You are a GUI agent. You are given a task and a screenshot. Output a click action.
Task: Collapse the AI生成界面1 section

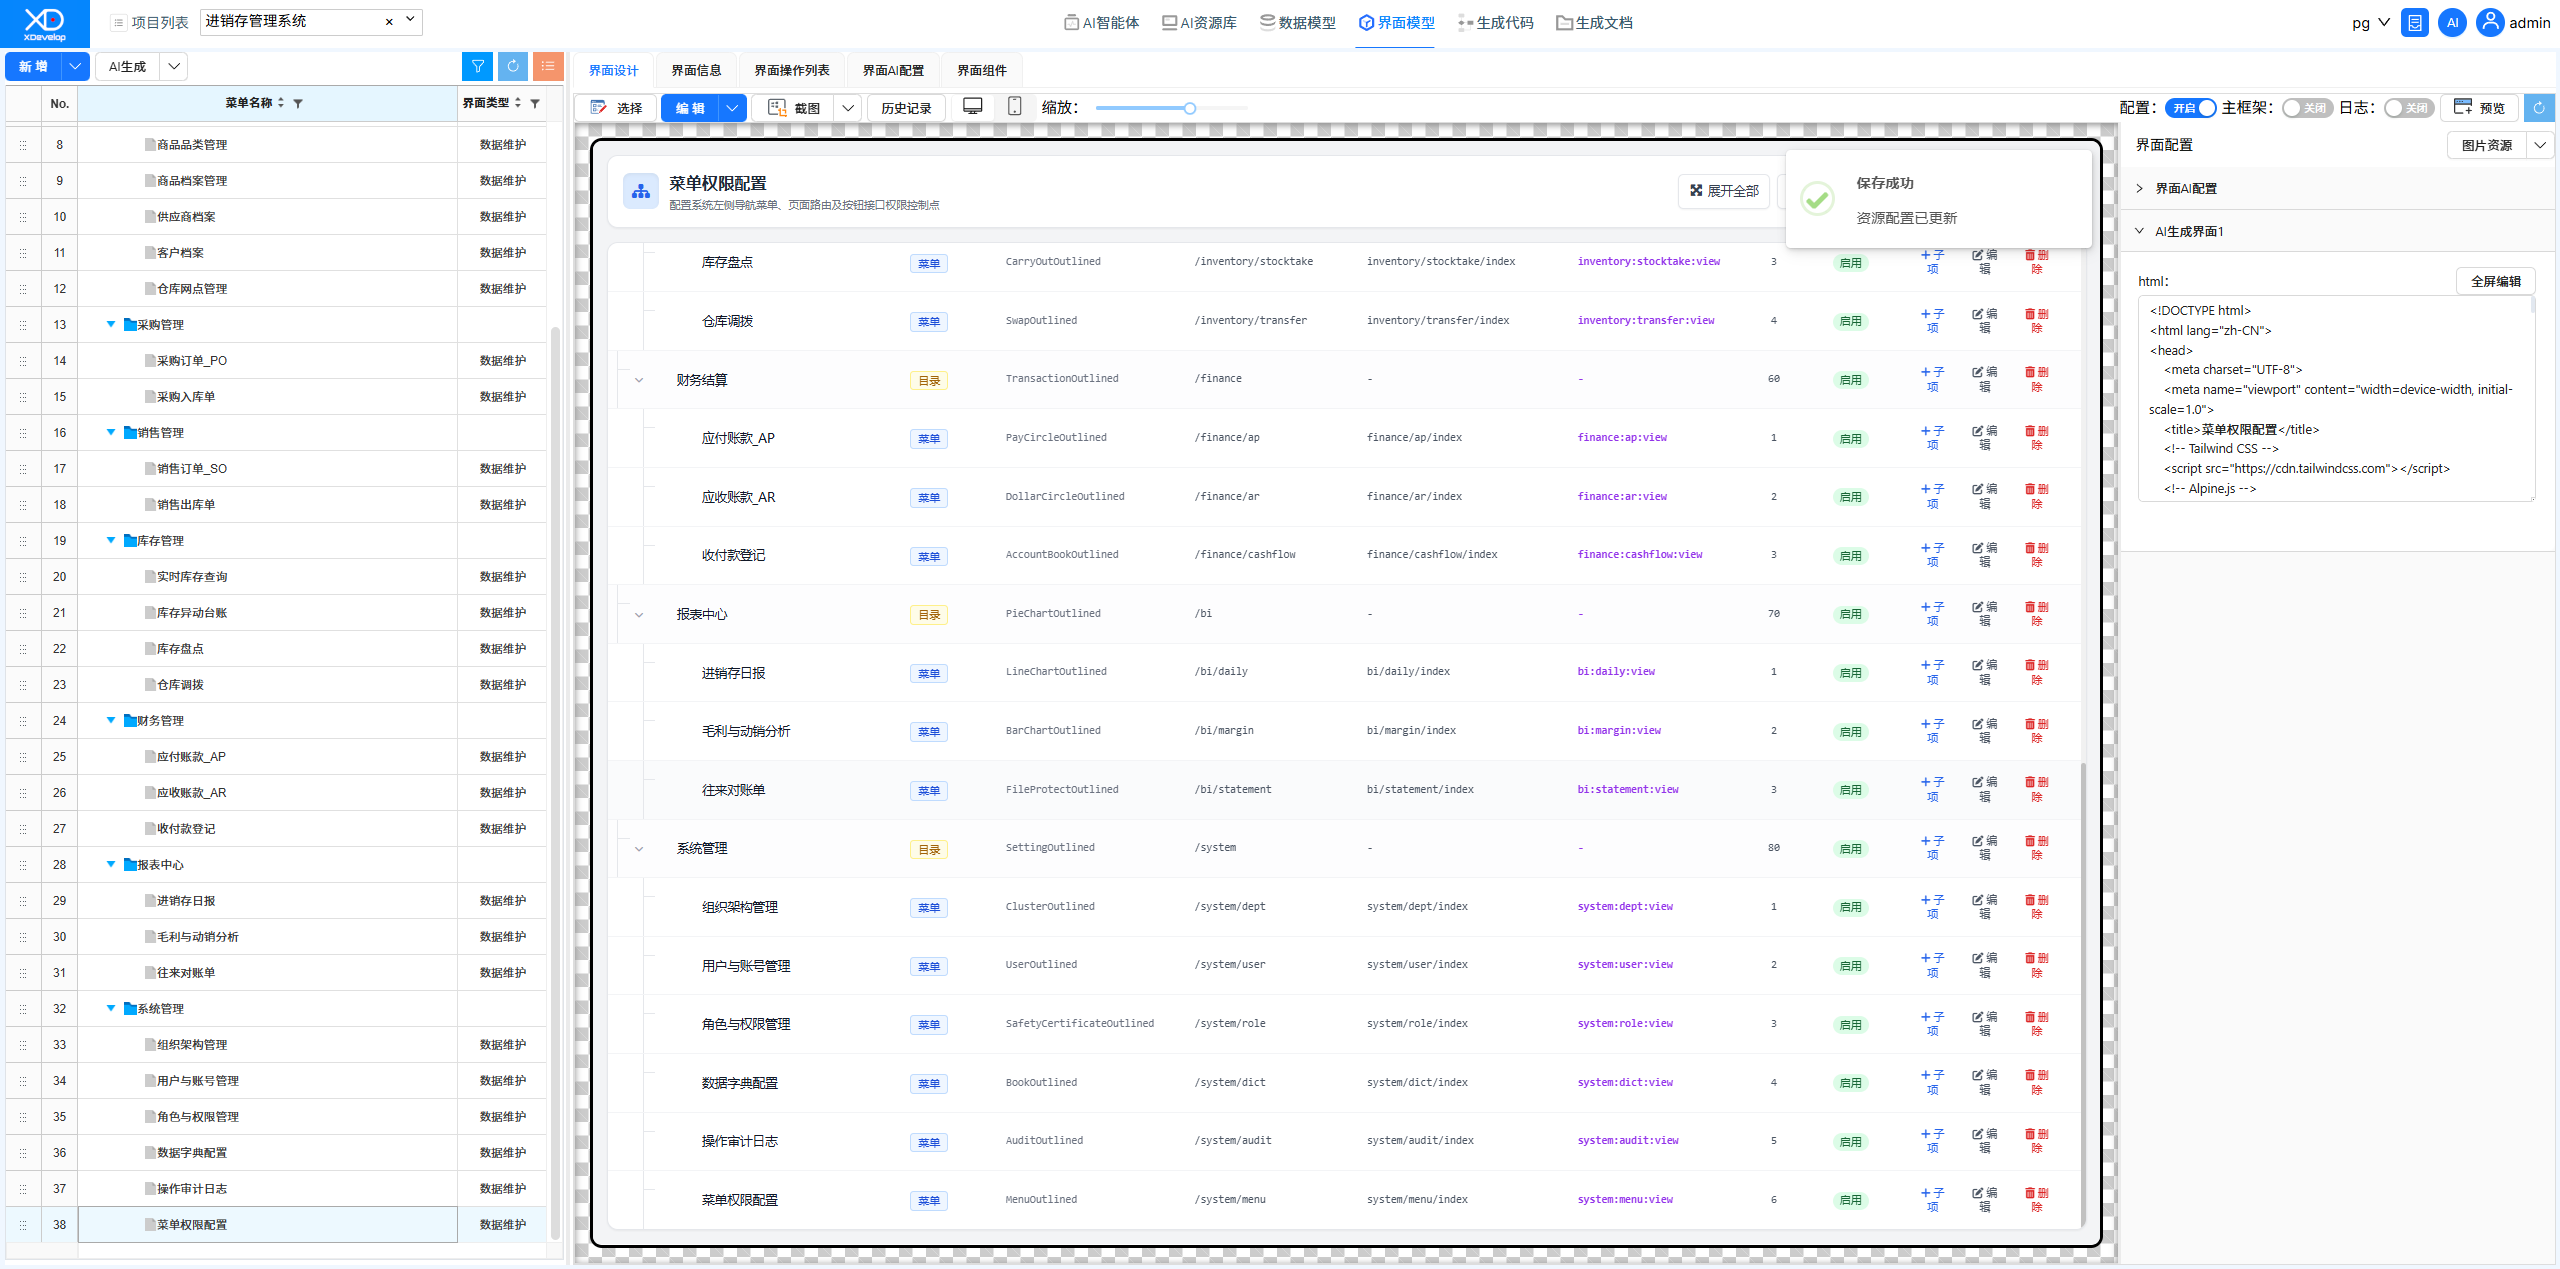pyautogui.click(x=2140, y=231)
